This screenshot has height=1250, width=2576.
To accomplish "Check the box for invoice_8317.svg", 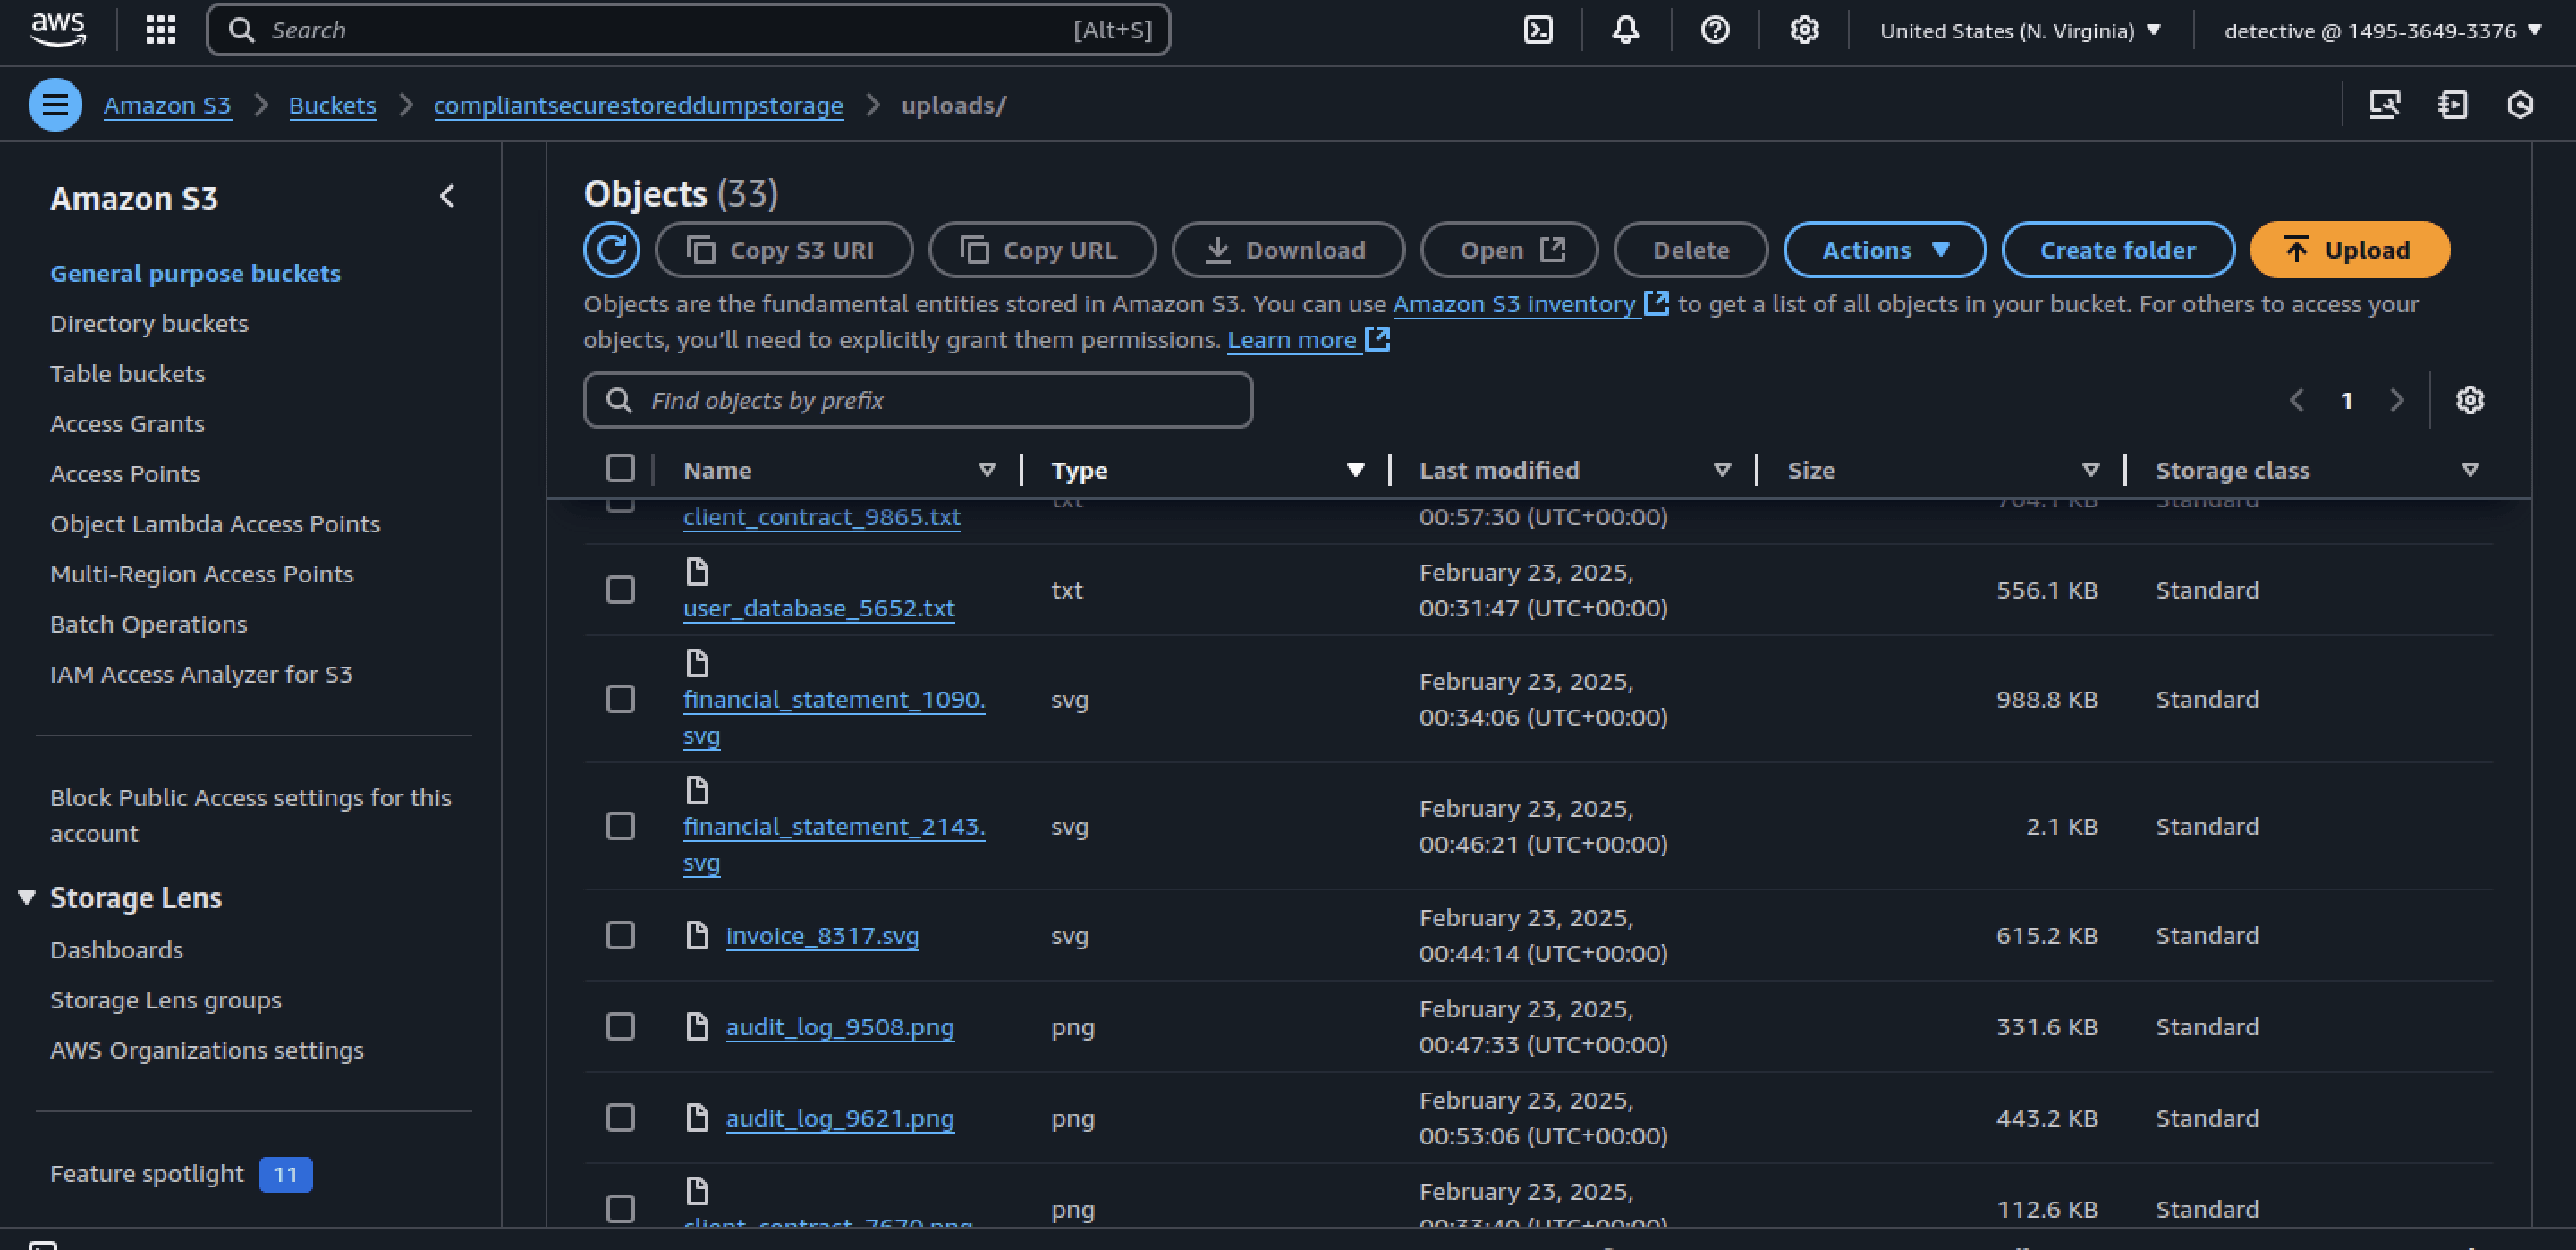I will [x=620, y=935].
